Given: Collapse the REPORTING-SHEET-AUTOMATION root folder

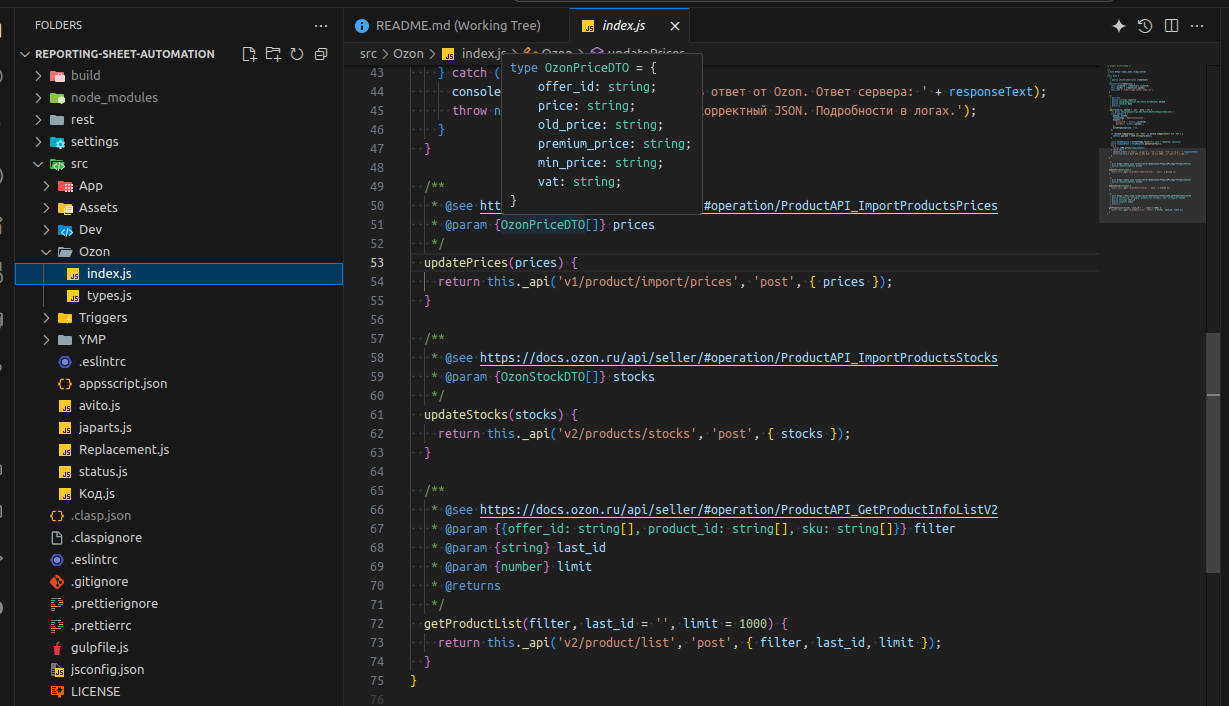Looking at the screenshot, I should [x=25, y=54].
